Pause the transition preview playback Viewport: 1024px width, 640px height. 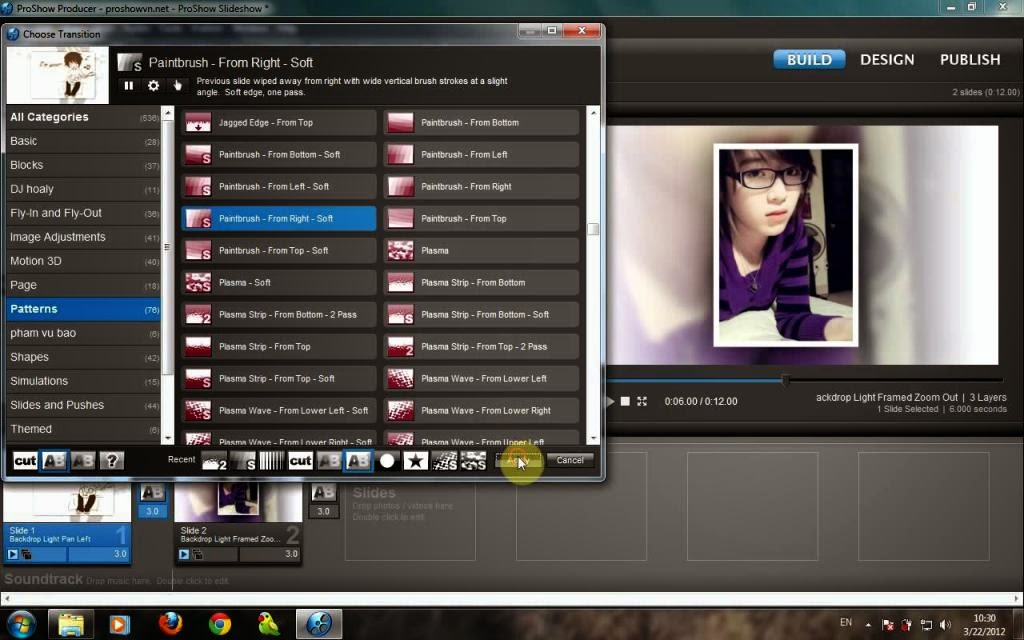coord(129,85)
